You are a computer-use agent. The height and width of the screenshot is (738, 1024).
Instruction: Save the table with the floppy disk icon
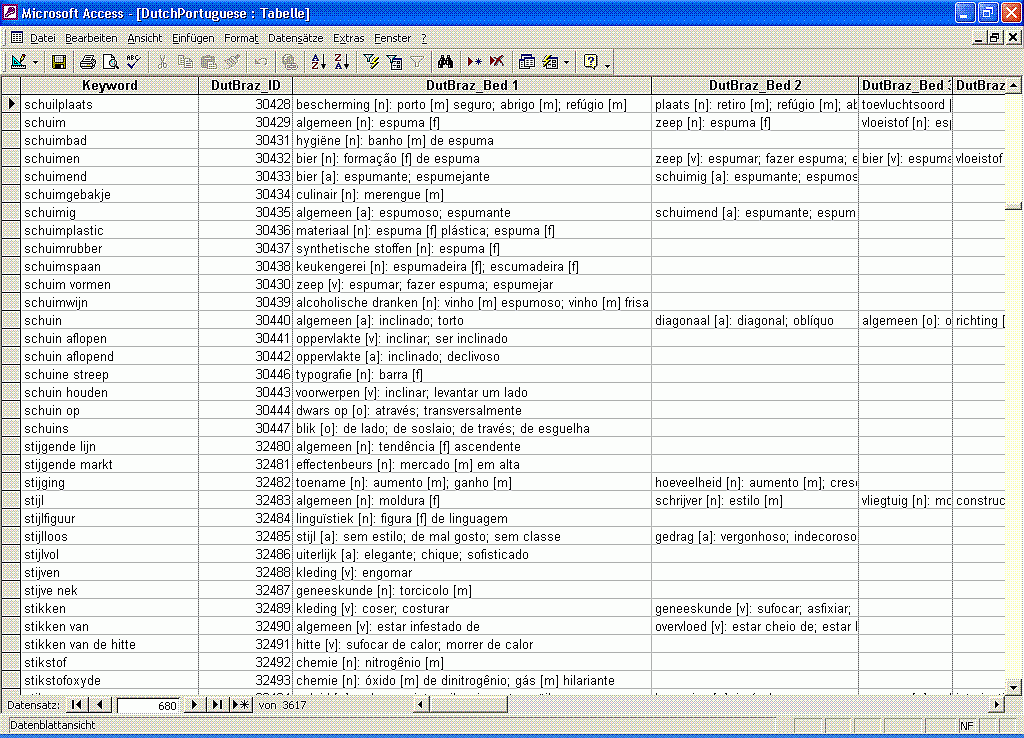pyautogui.click(x=59, y=62)
